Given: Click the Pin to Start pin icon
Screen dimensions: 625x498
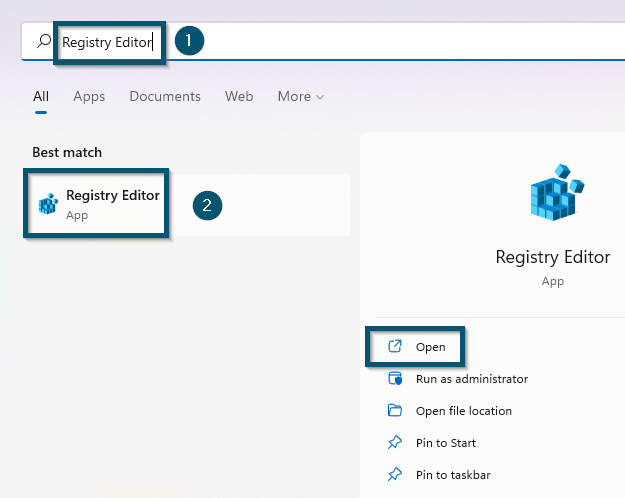Looking at the screenshot, I should (x=395, y=442).
